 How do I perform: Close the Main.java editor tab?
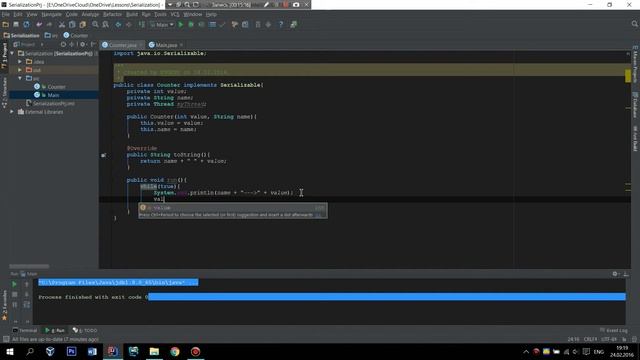[x=181, y=45]
